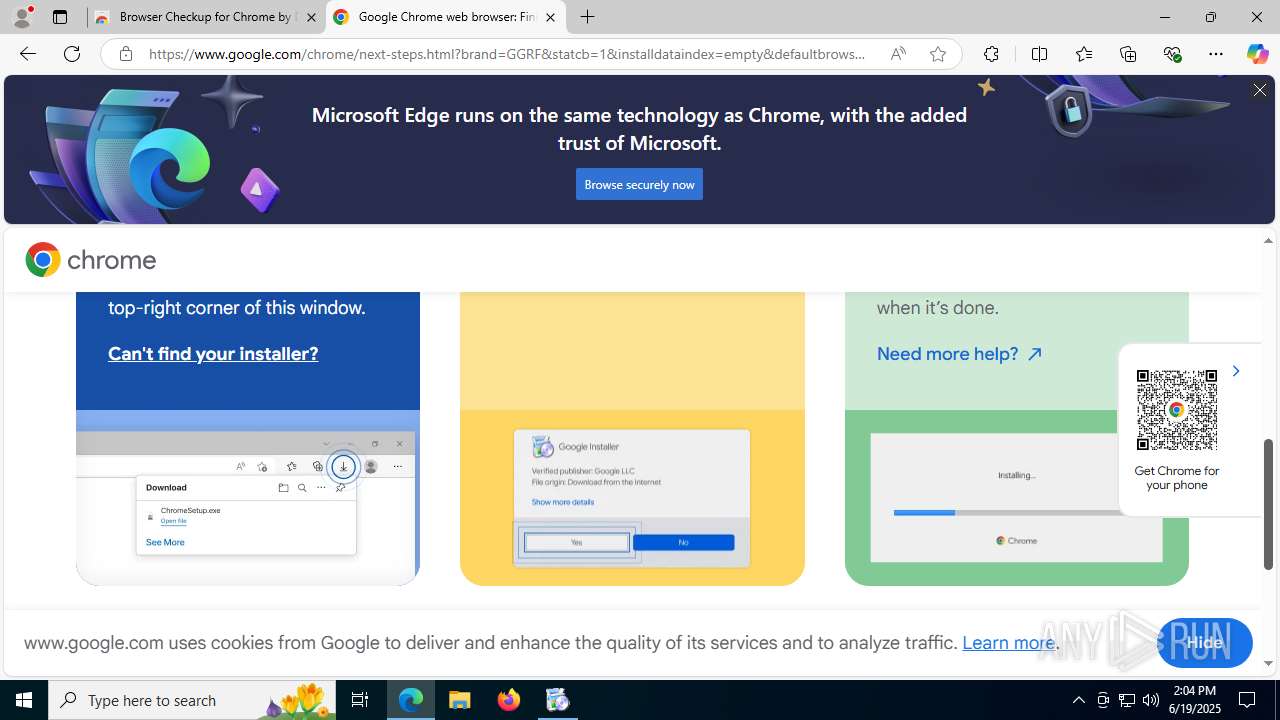Click scrollbar down arrow
The width and height of the screenshot is (1280, 720).
point(1268,664)
